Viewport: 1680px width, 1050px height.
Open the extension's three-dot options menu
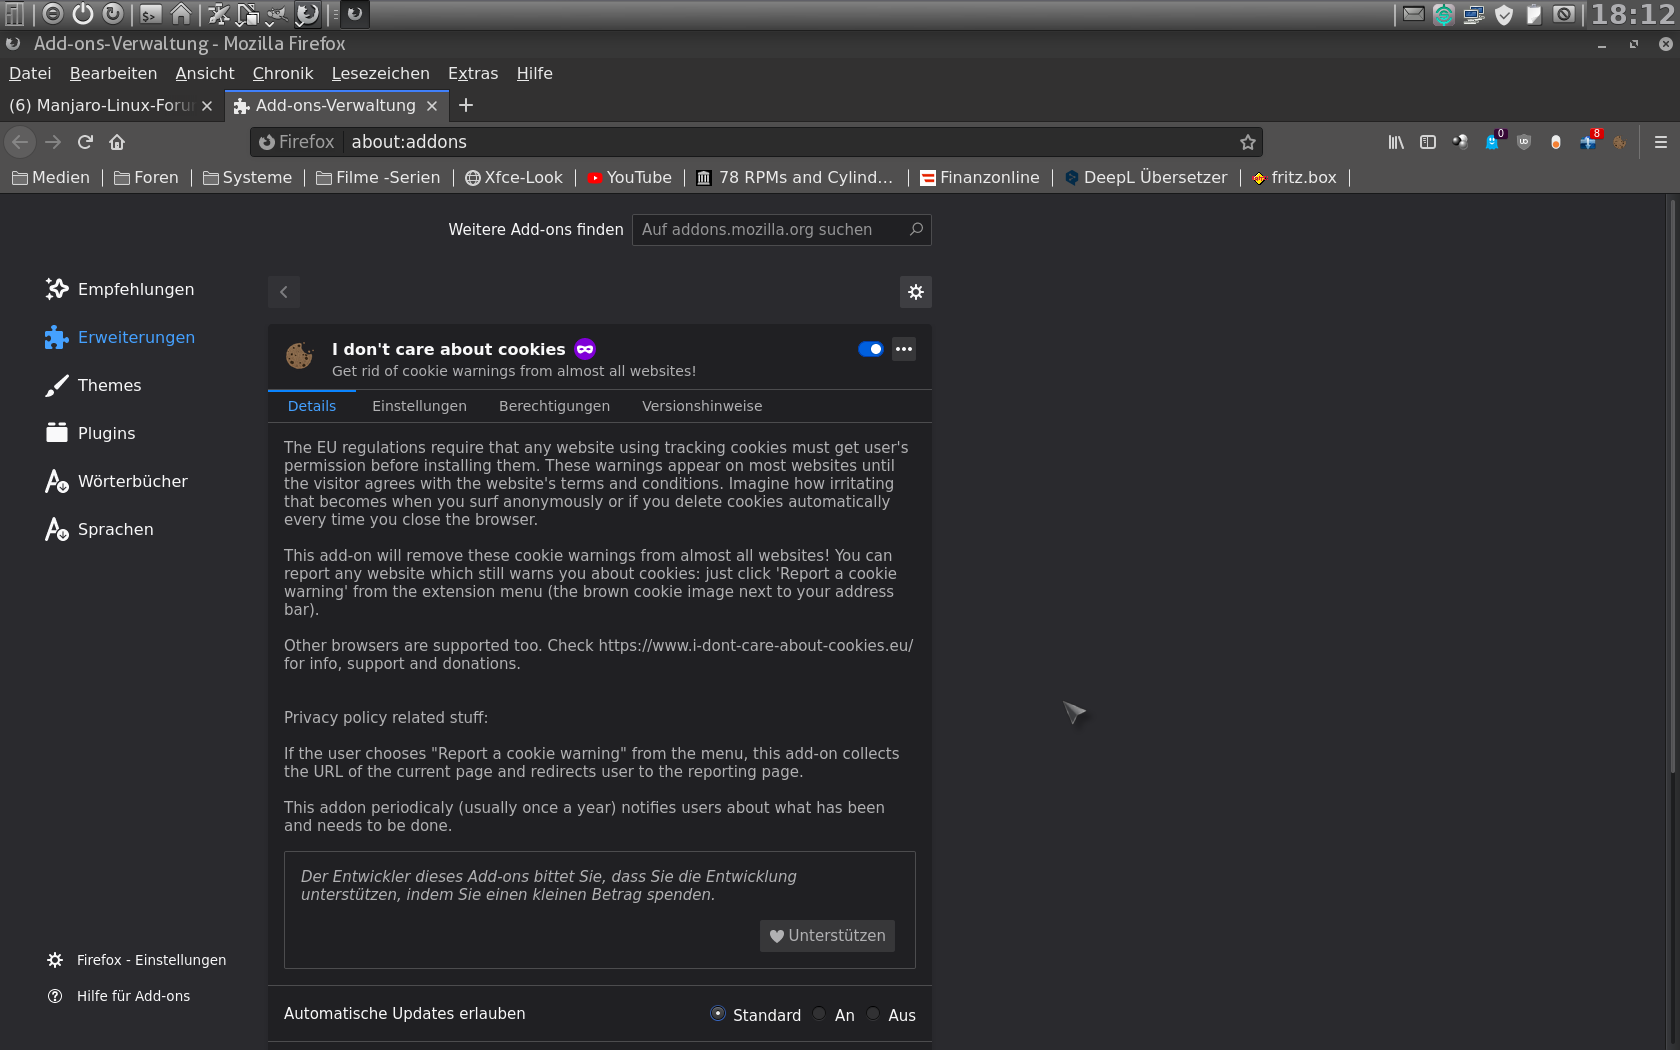point(904,349)
